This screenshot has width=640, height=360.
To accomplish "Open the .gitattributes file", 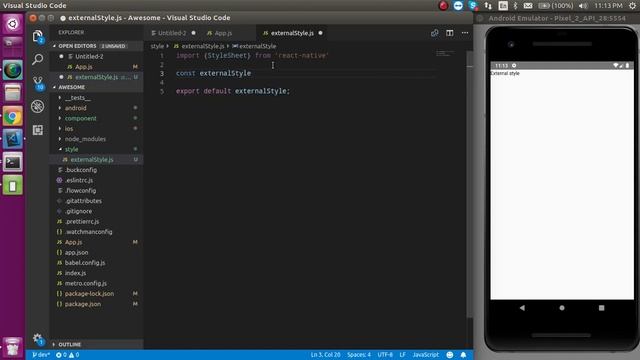I will (96, 201).
